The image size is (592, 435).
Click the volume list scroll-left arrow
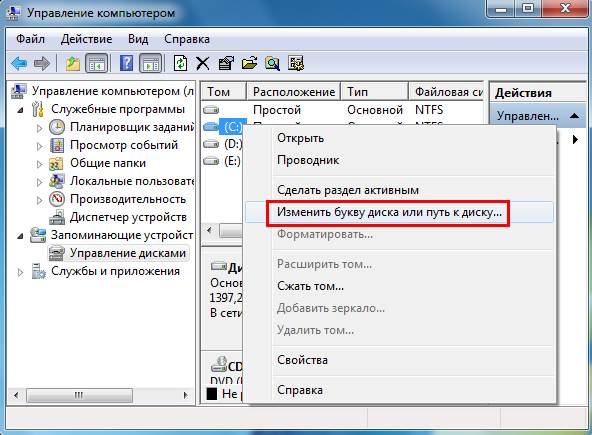[x=209, y=230]
